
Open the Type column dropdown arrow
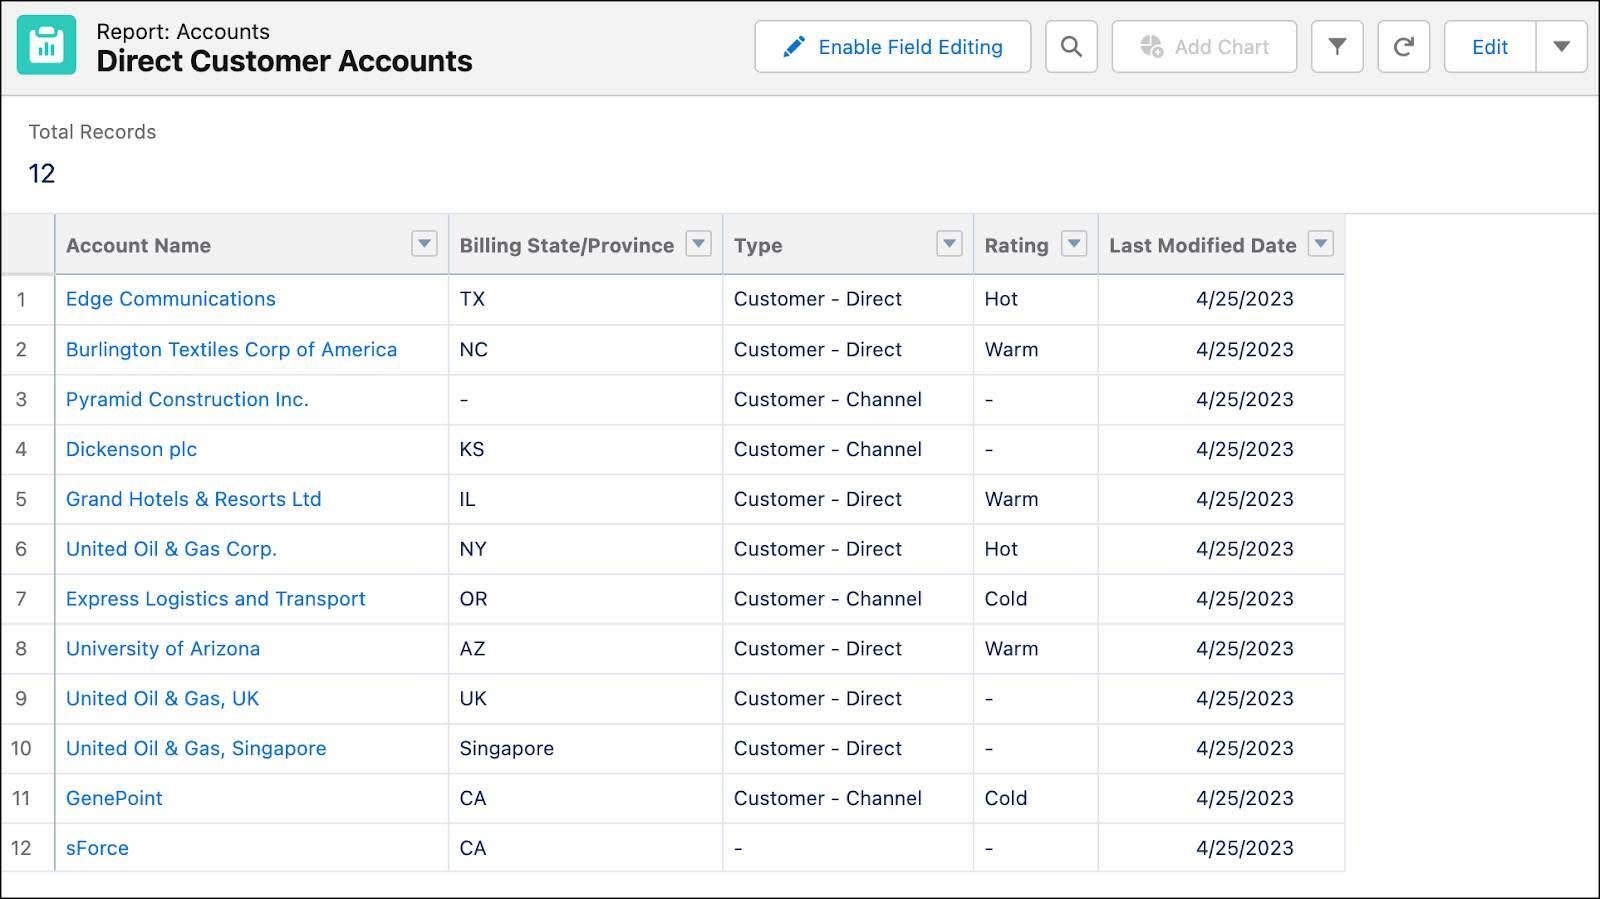click(949, 244)
